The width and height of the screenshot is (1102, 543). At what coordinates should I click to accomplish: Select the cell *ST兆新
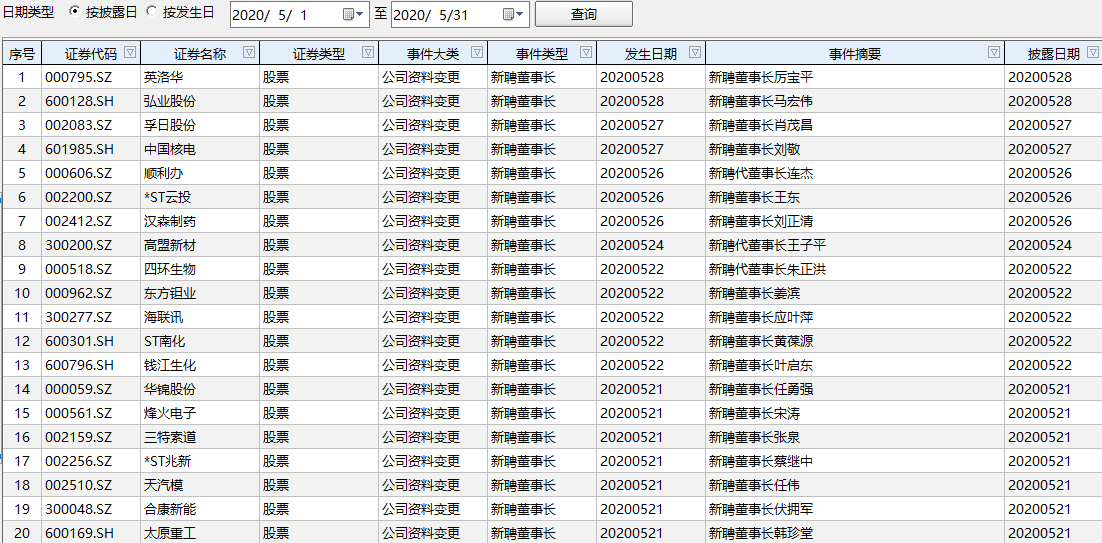200,461
